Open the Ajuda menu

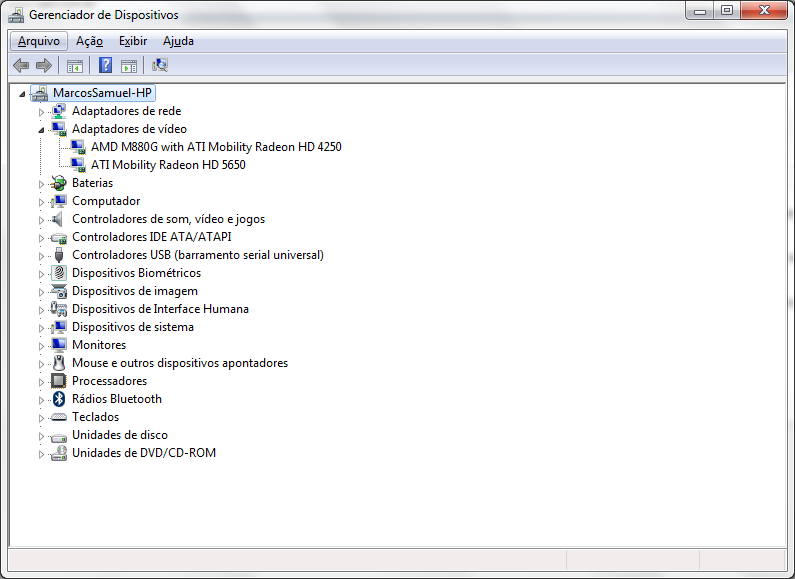pyautogui.click(x=178, y=41)
